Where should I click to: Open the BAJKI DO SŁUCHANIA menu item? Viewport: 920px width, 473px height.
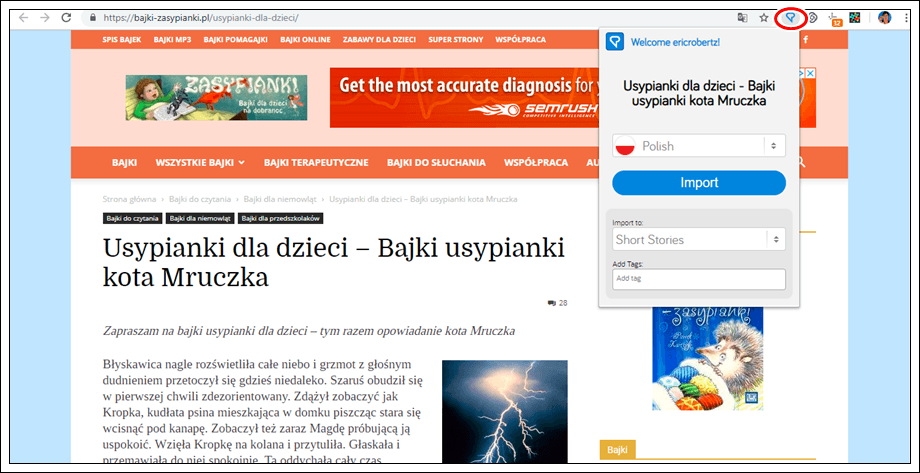click(x=436, y=162)
